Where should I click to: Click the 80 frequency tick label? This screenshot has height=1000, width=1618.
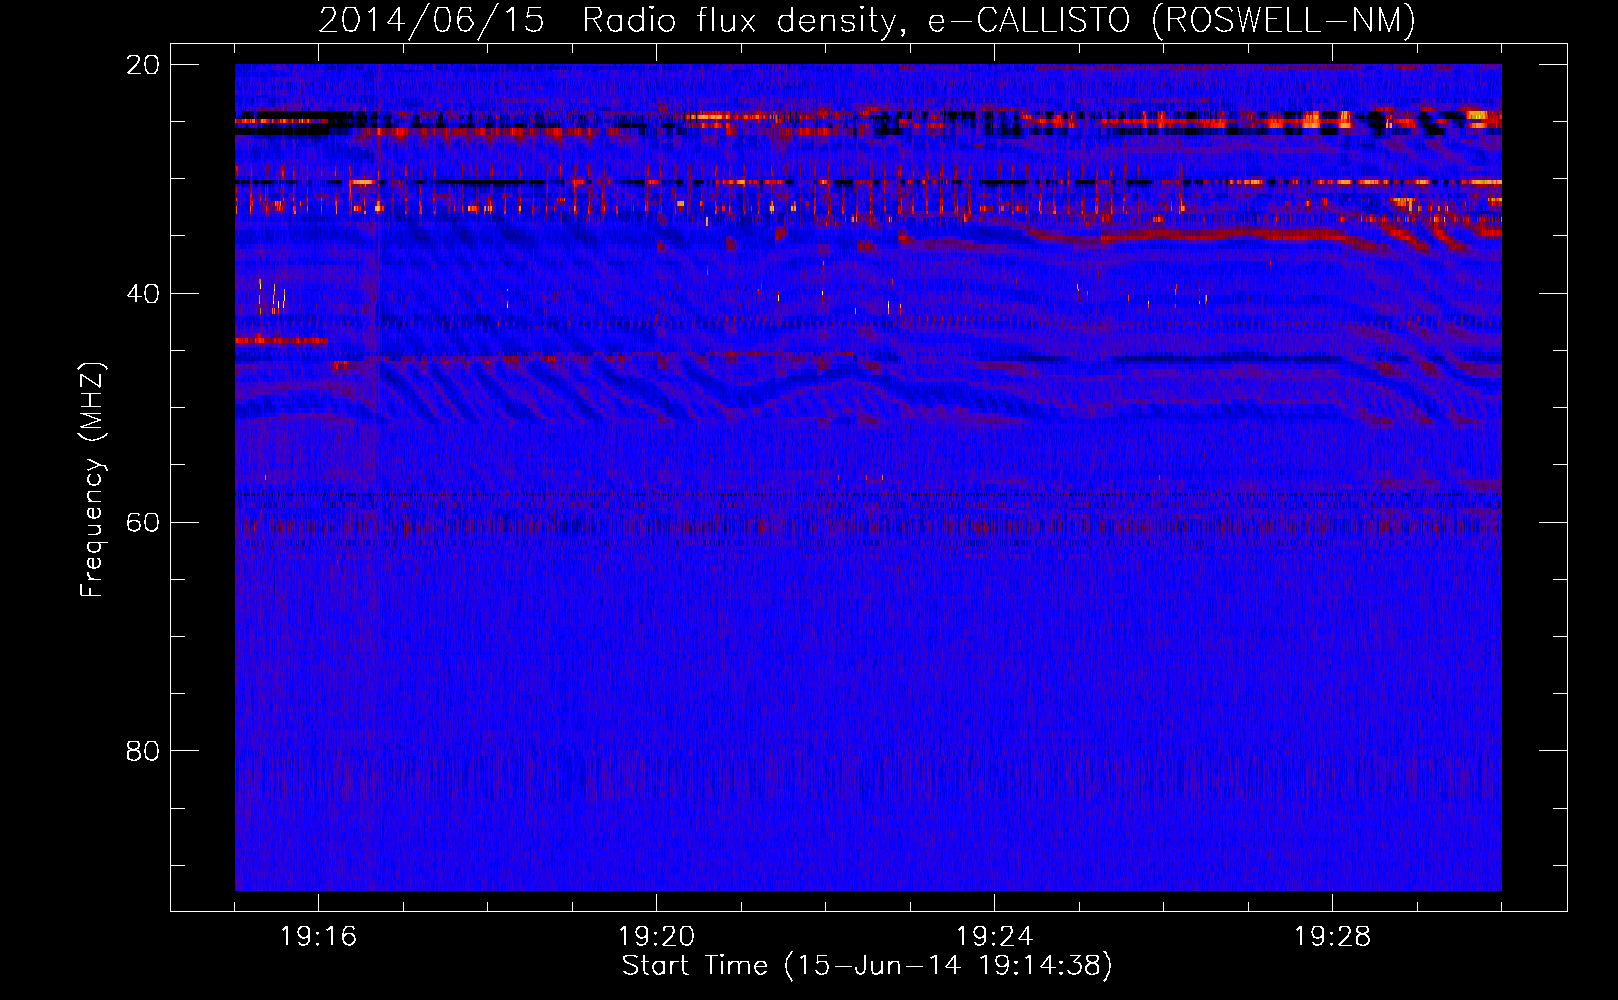143,751
